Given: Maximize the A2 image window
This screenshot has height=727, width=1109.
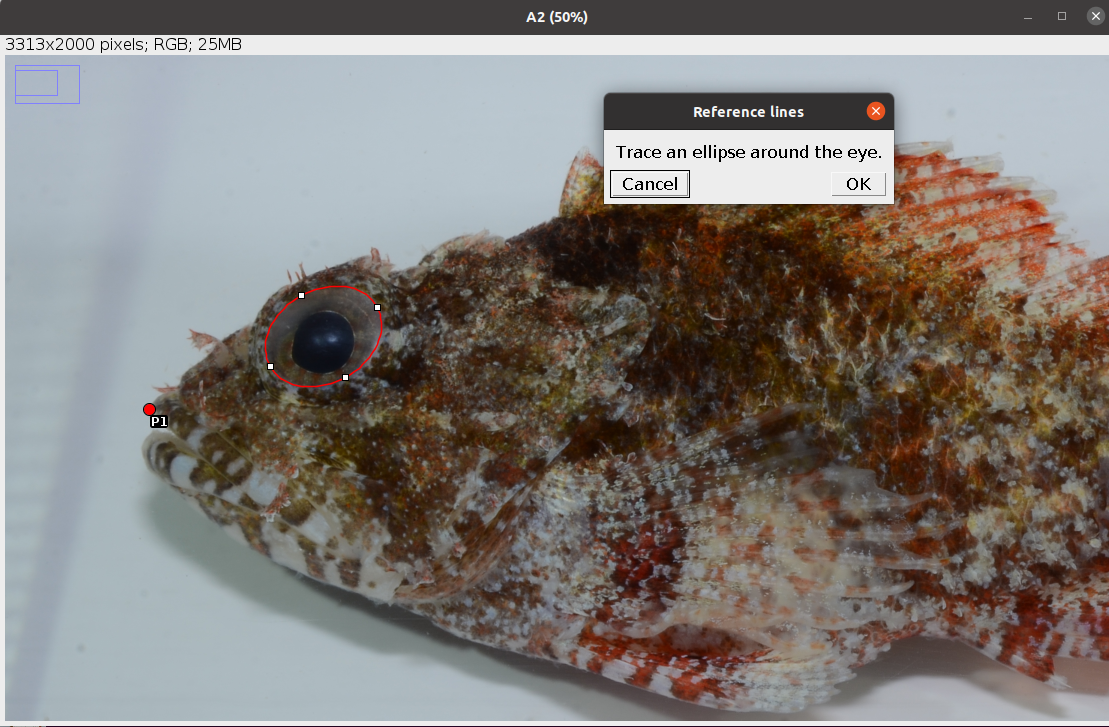Looking at the screenshot, I should coord(1062,17).
